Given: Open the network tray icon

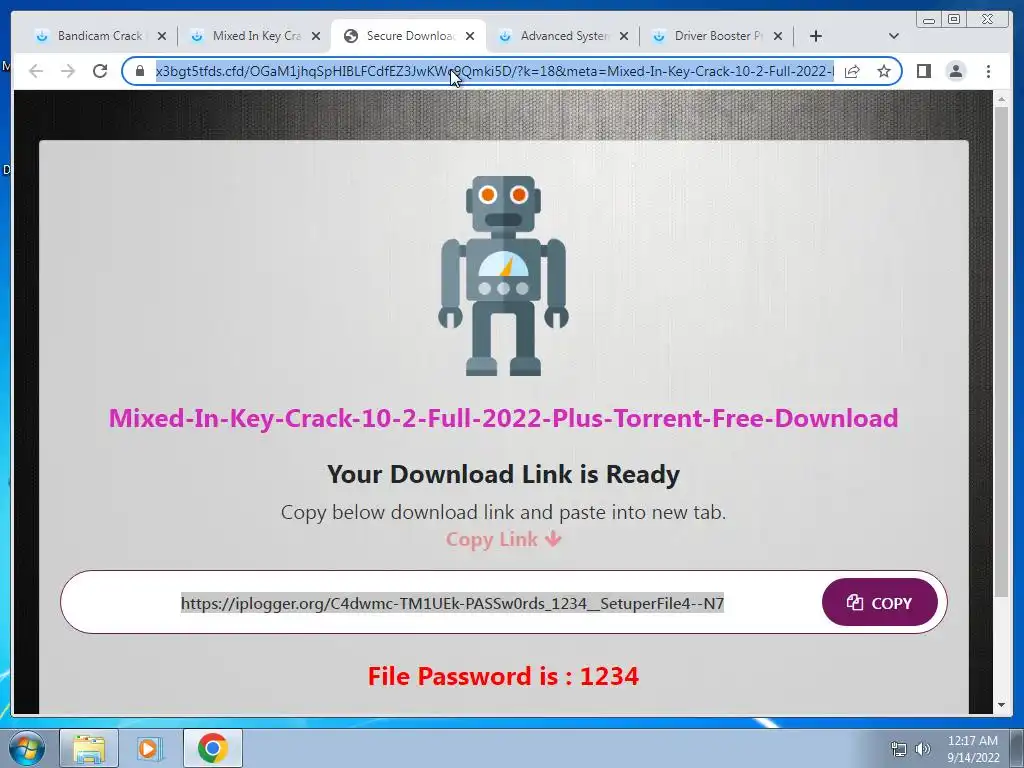Looking at the screenshot, I should pyautogui.click(x=899, y=749).
